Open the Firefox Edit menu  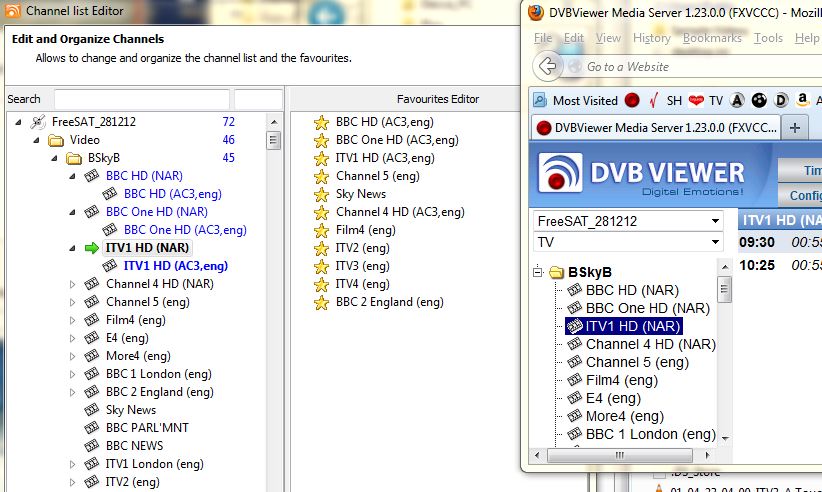coord(574,38)
